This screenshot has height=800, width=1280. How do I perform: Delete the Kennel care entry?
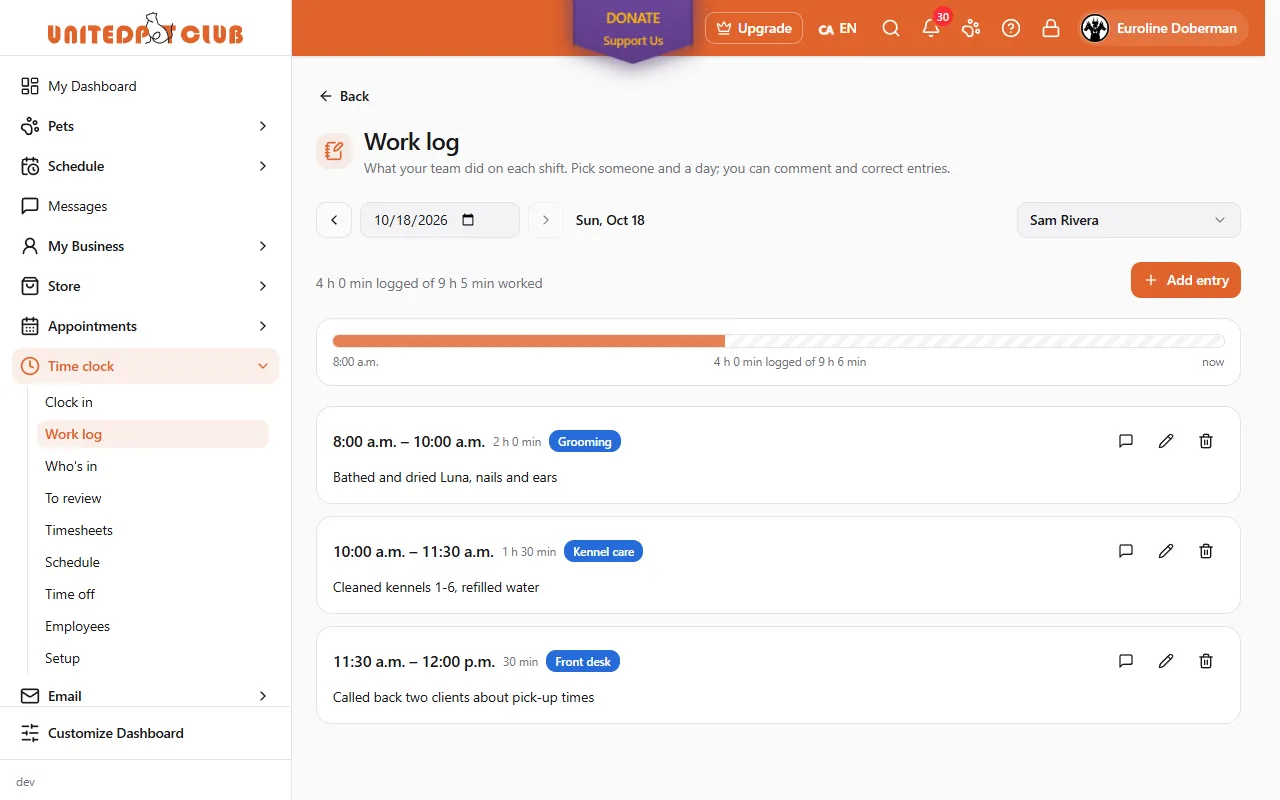1206,551
